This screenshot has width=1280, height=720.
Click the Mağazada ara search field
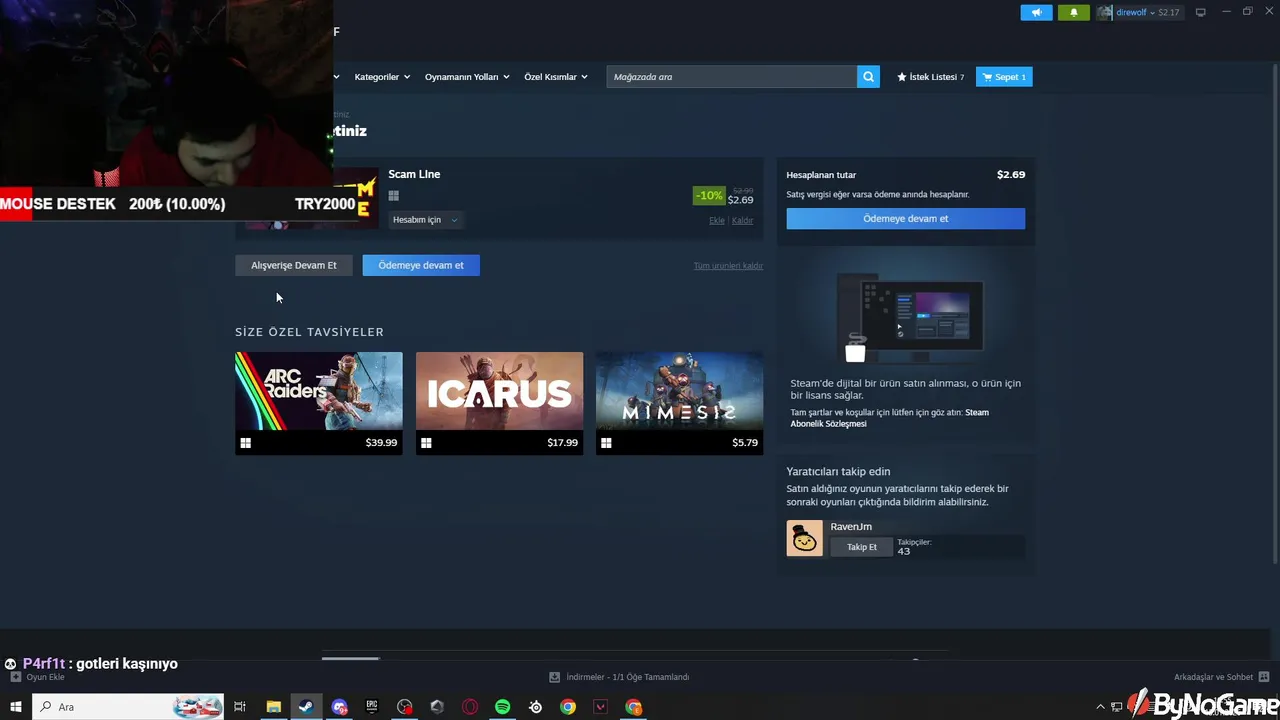731,77
